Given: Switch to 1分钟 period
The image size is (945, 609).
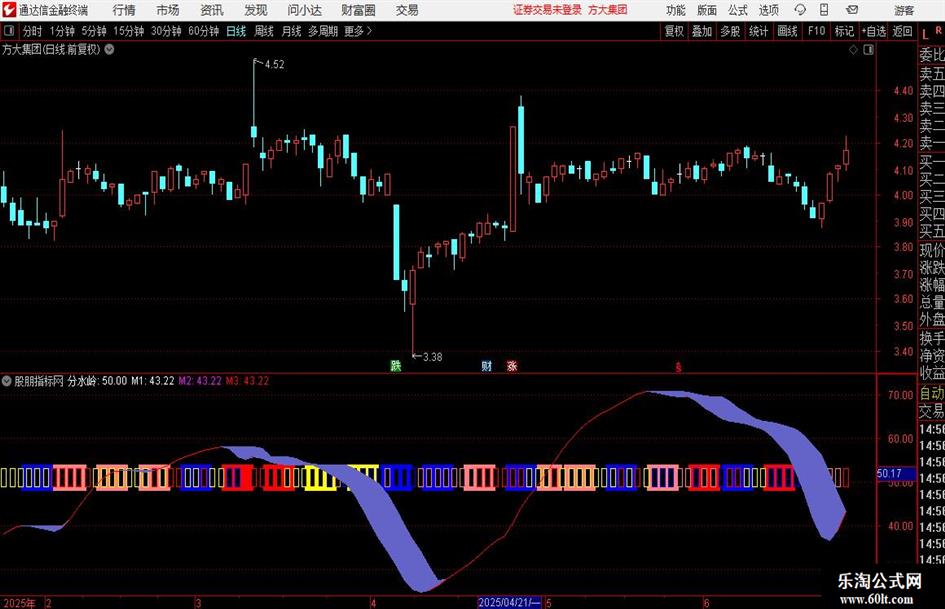Looking at the screenshot, I should coord(61,31).
